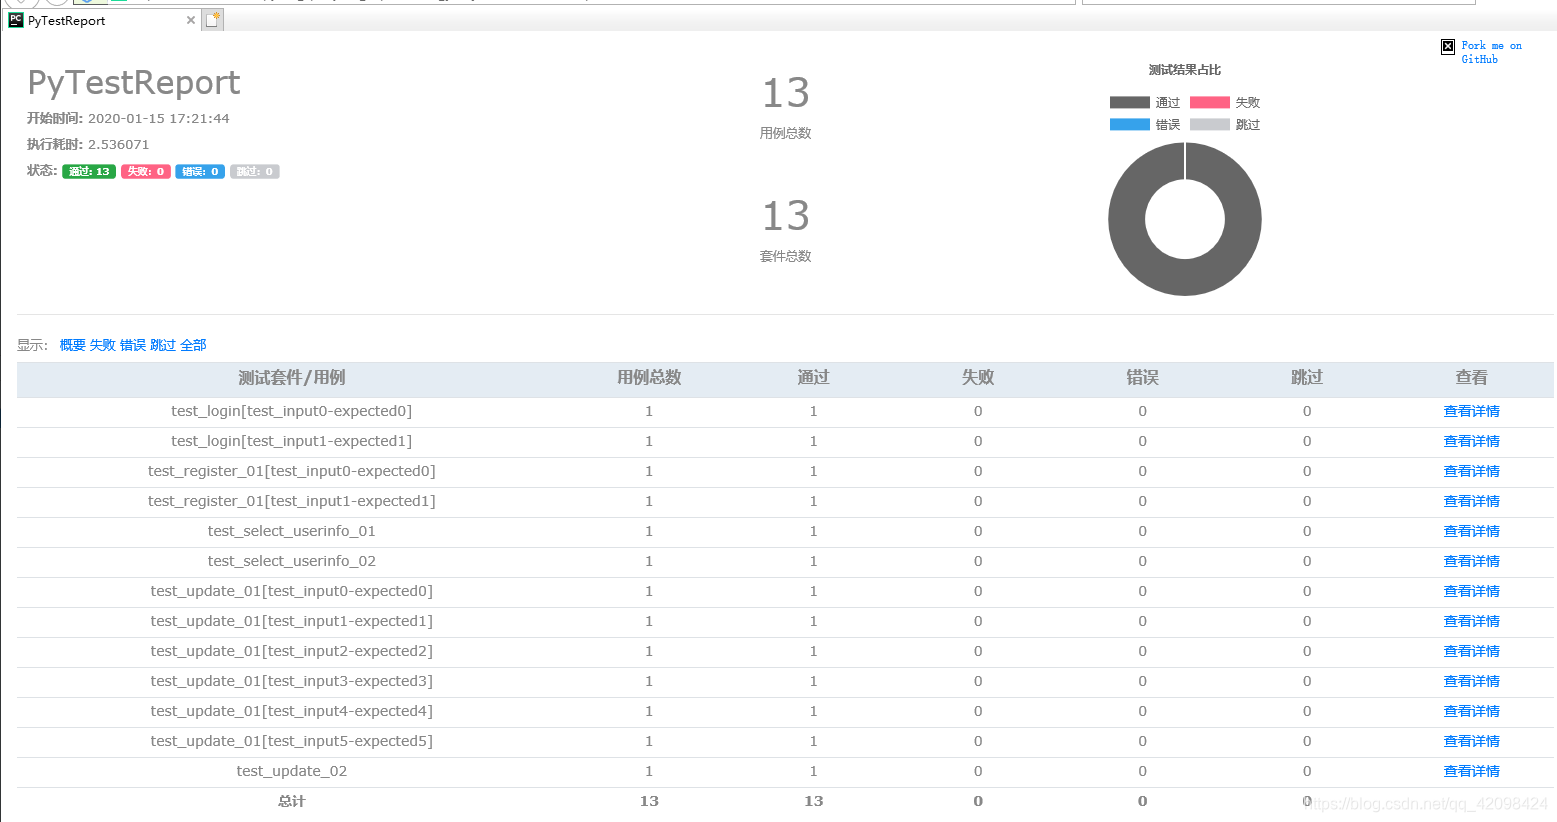The width and height of the screenshot is (1557, 822).
Task: Click 用例总数 column header
Action: point(649,378)
